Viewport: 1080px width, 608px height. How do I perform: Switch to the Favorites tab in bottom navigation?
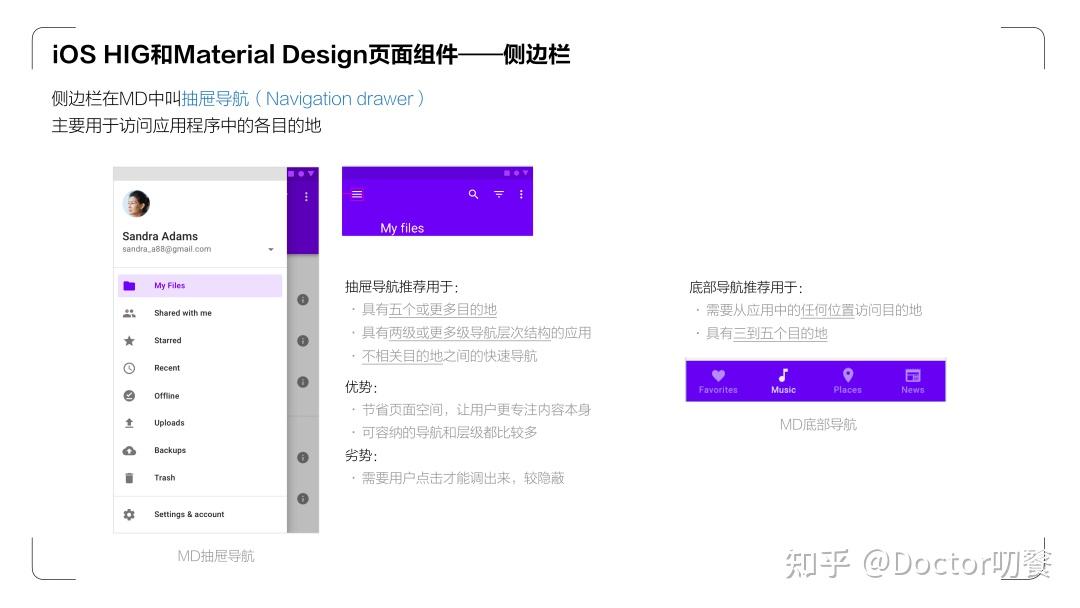click(x=718, y=379)
